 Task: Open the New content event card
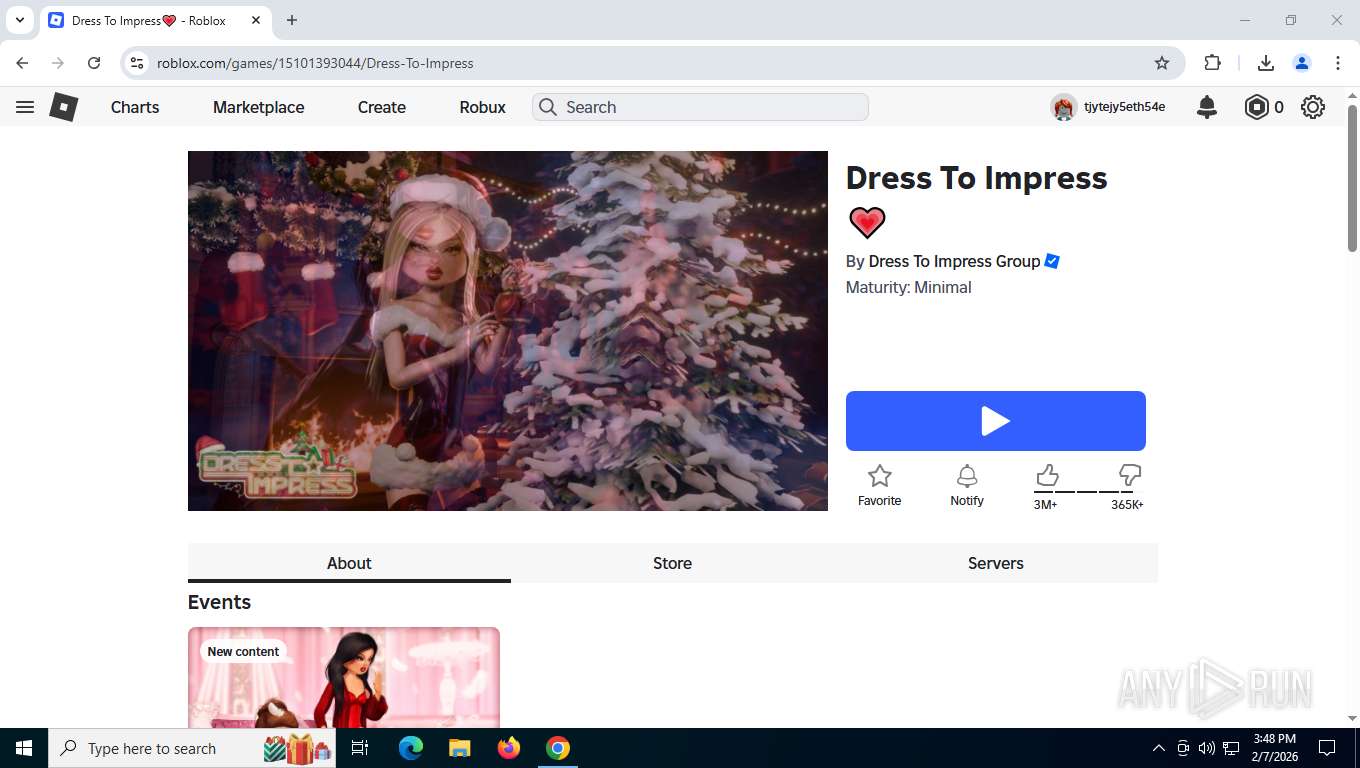pyautogui.click(x=344, y=678)
